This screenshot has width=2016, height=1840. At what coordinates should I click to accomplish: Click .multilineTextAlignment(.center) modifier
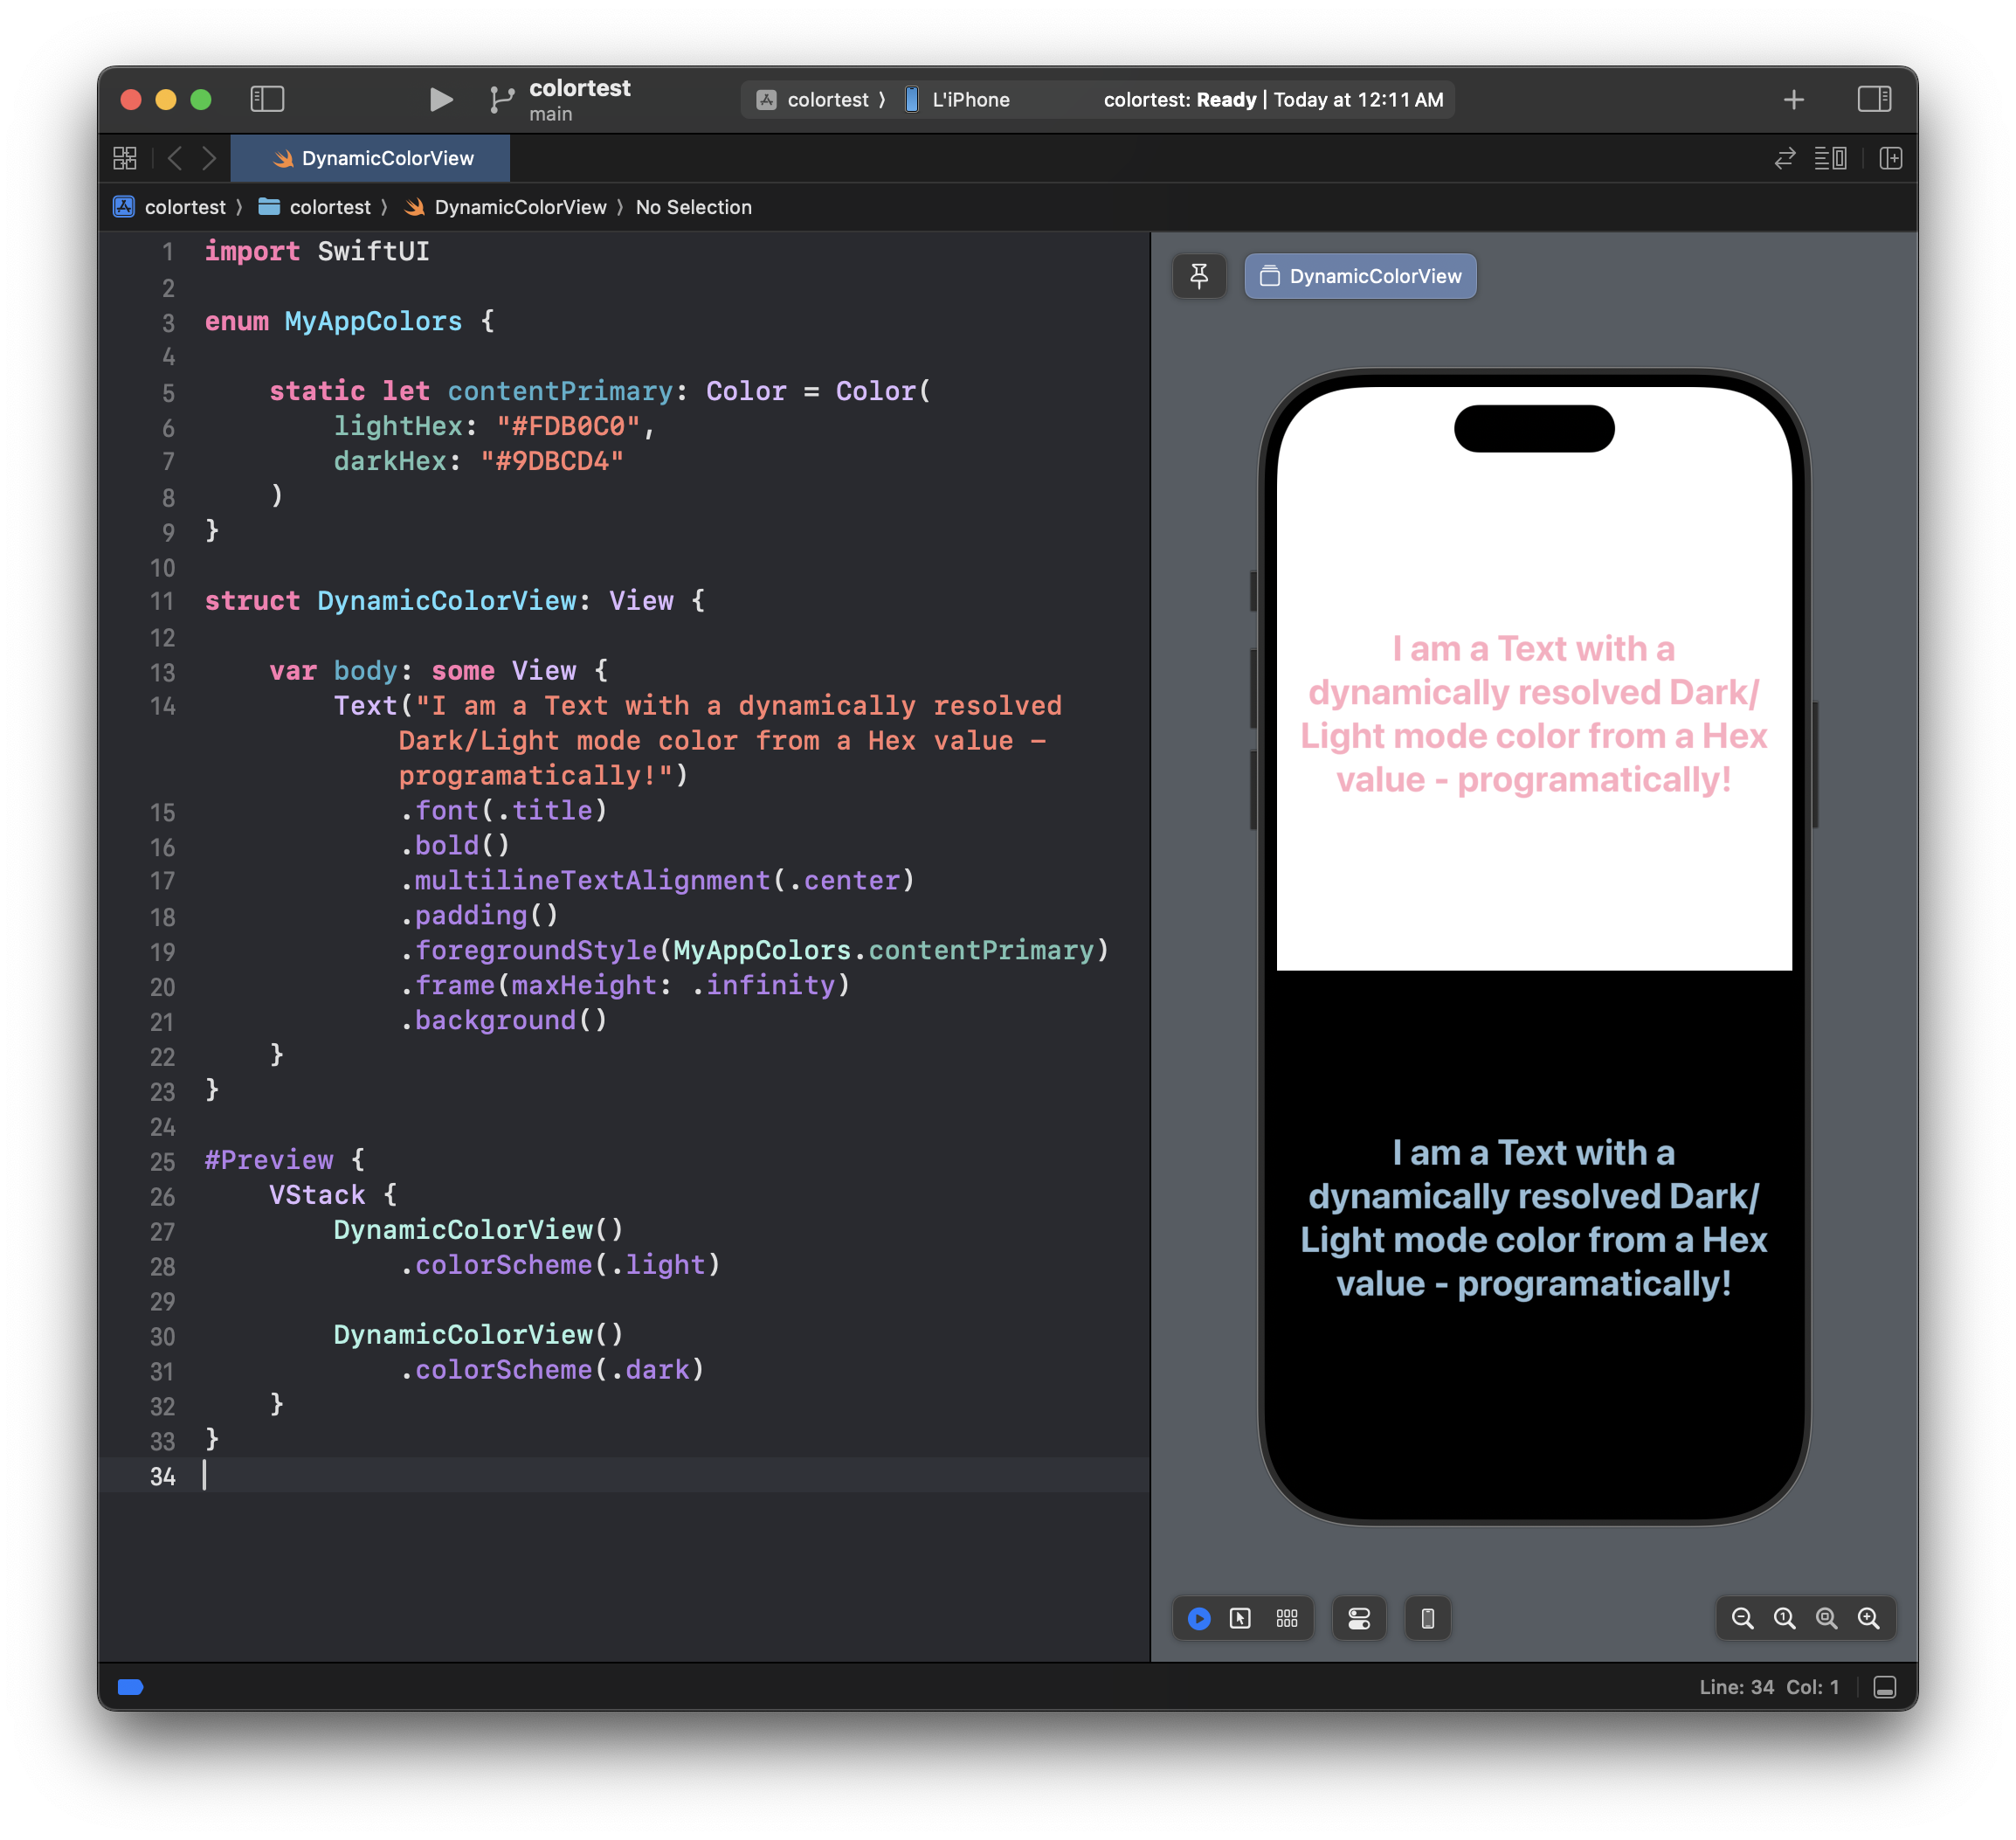(x=657, y=880)
